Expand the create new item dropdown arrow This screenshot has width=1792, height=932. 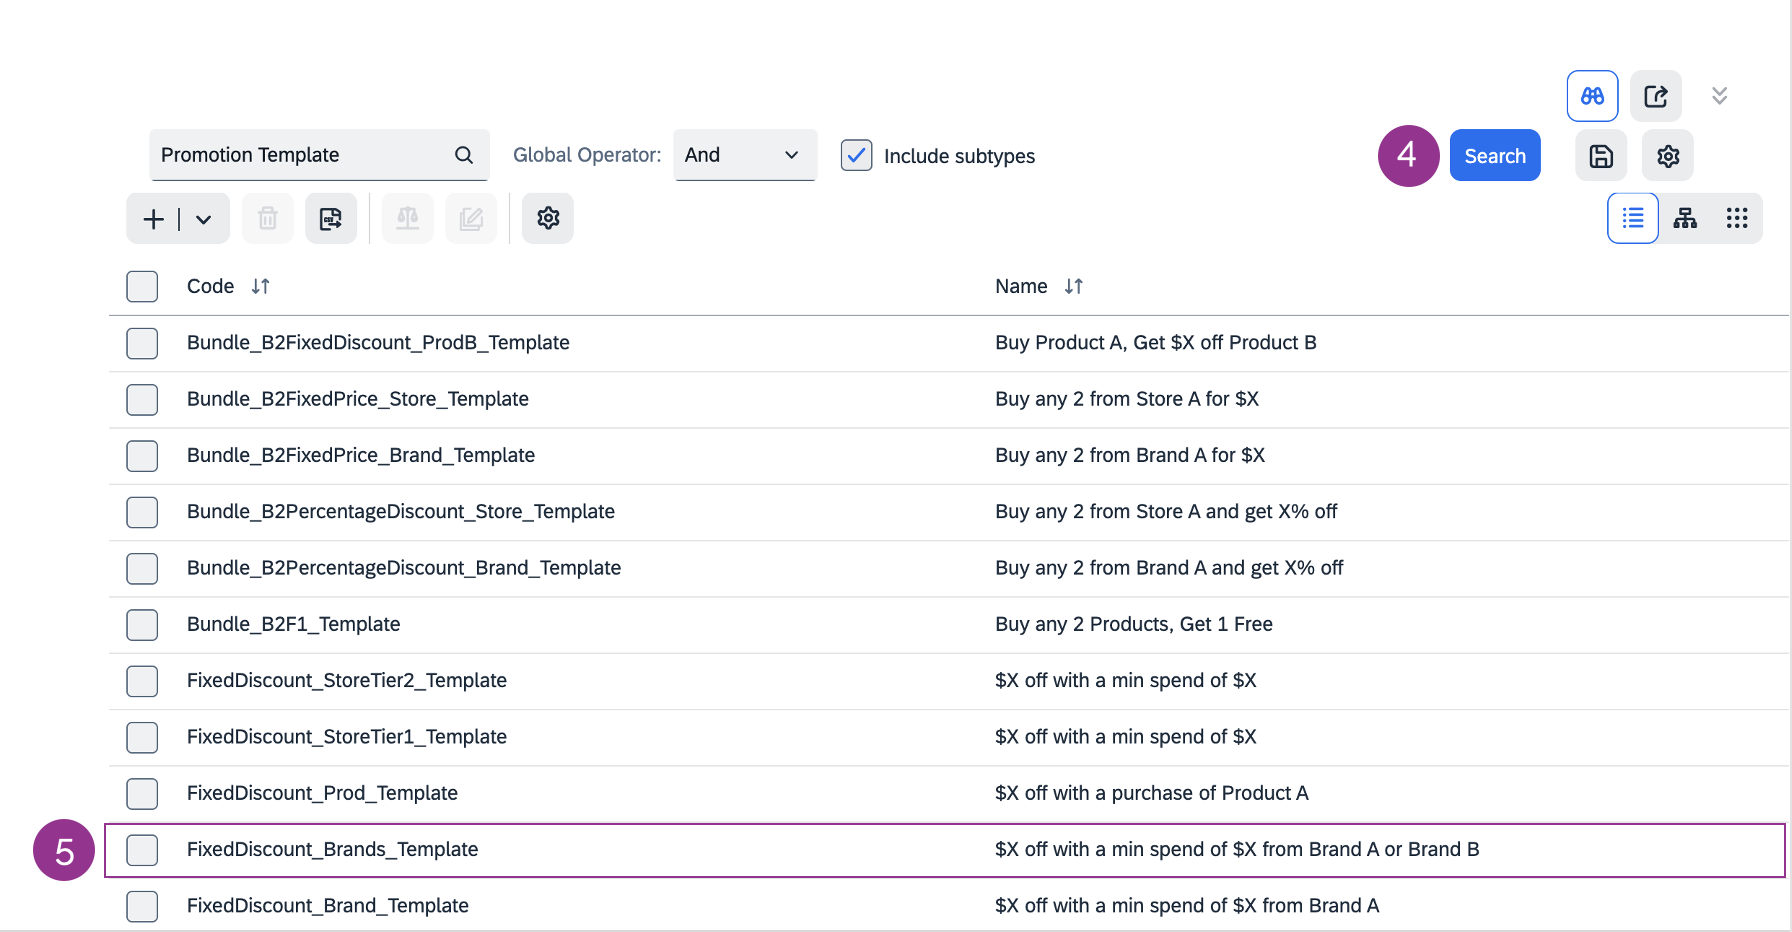pyautogui.click(x=204, y=219)
